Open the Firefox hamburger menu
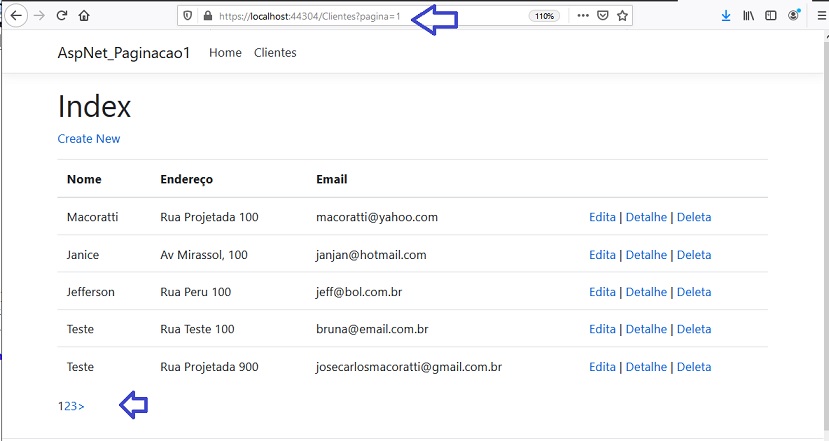 (822, 16)
